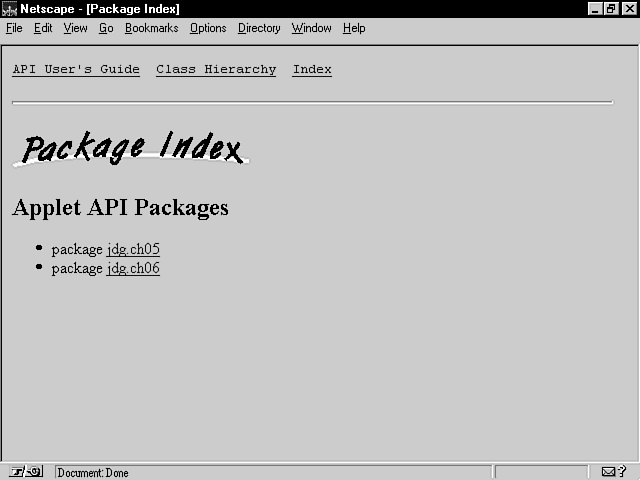The width and height of the screenshot is (640, 480).
Task: Restore the Netscape window size
Action: [x=611, y=9]
